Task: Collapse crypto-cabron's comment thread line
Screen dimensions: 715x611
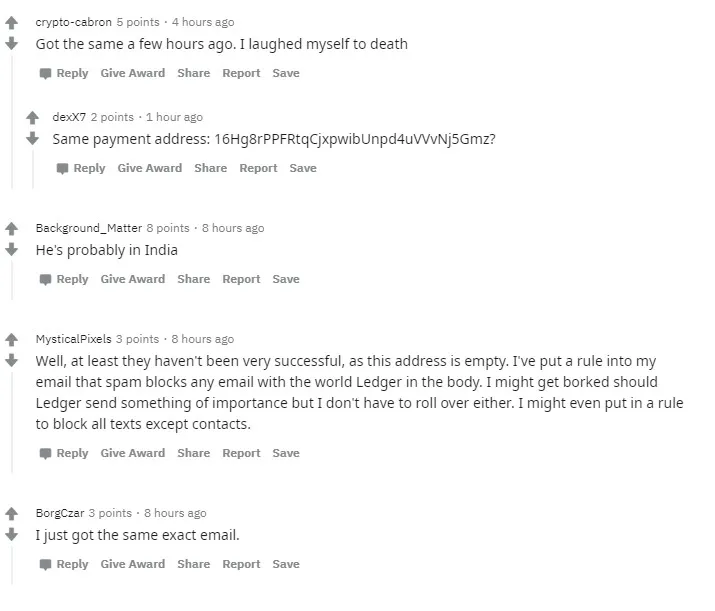Action: point(12,122)
